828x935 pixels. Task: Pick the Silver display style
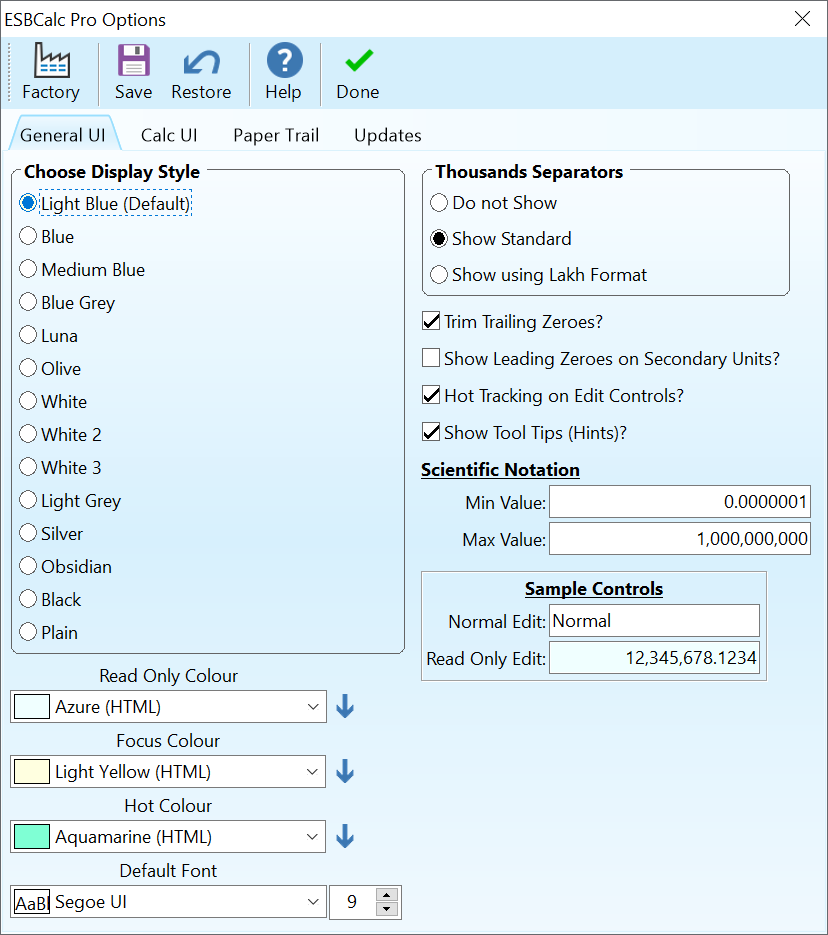(51, 533)
